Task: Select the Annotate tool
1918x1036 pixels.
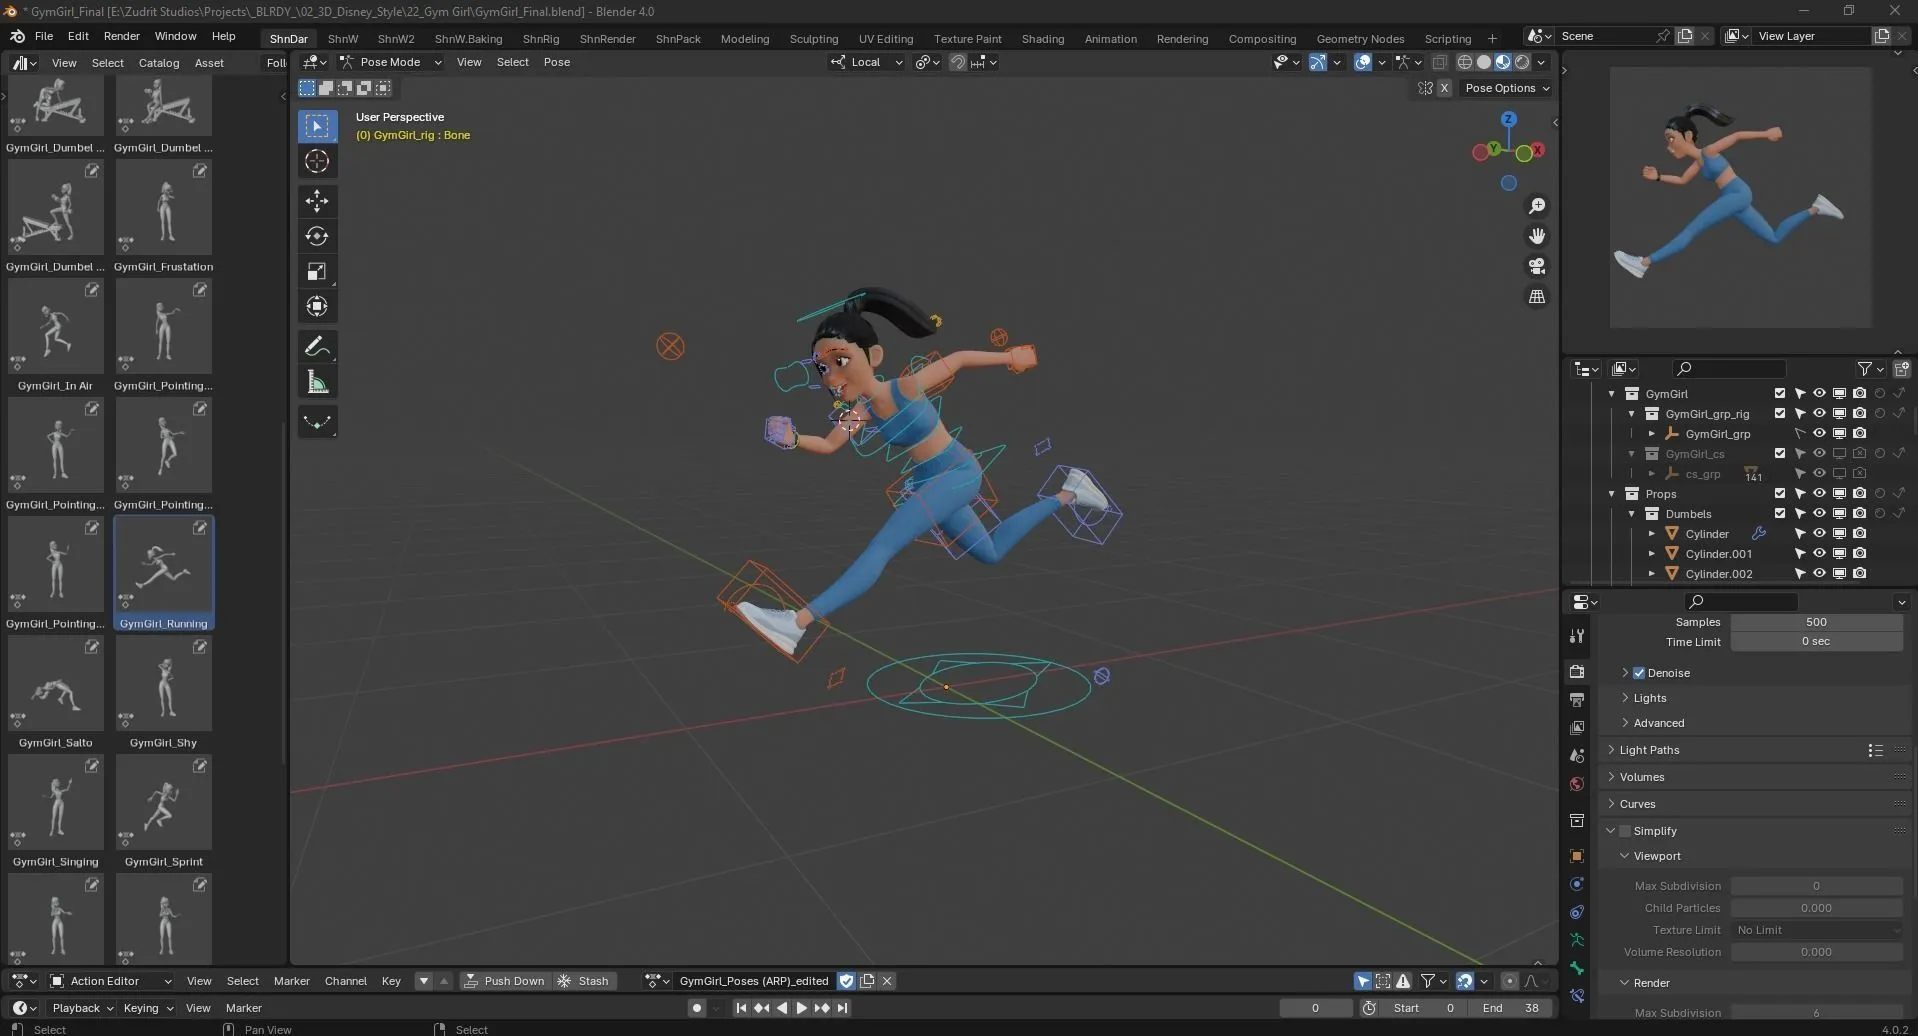Action: coord(317,346)
